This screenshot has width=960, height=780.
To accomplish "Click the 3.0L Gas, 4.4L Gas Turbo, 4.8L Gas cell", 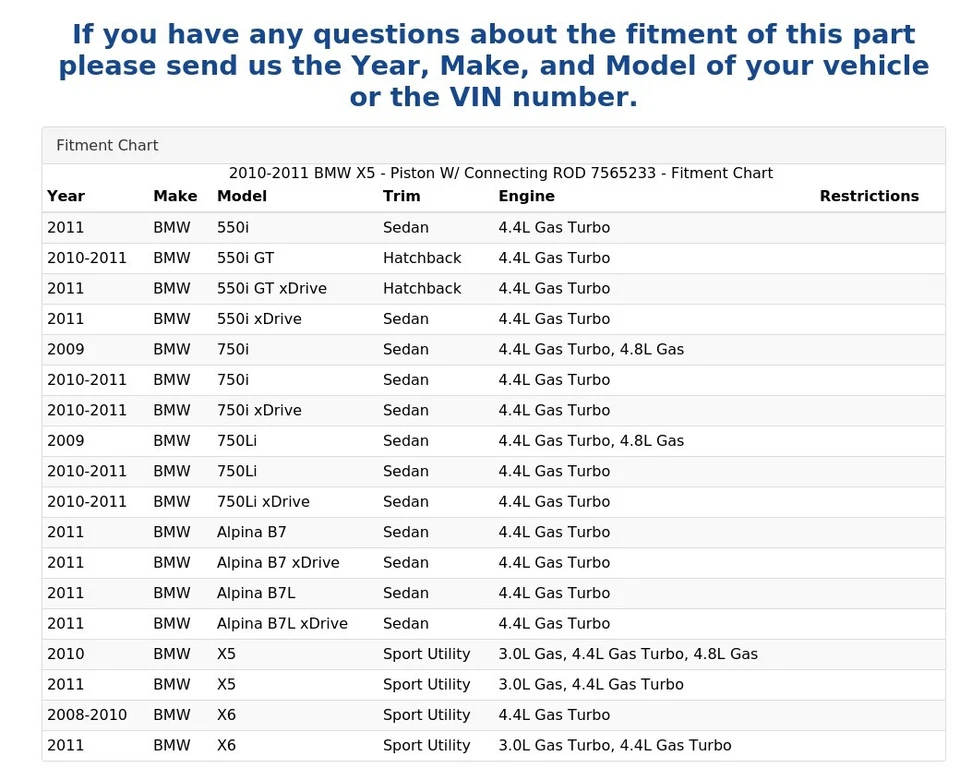I will (x=628, y=654).
